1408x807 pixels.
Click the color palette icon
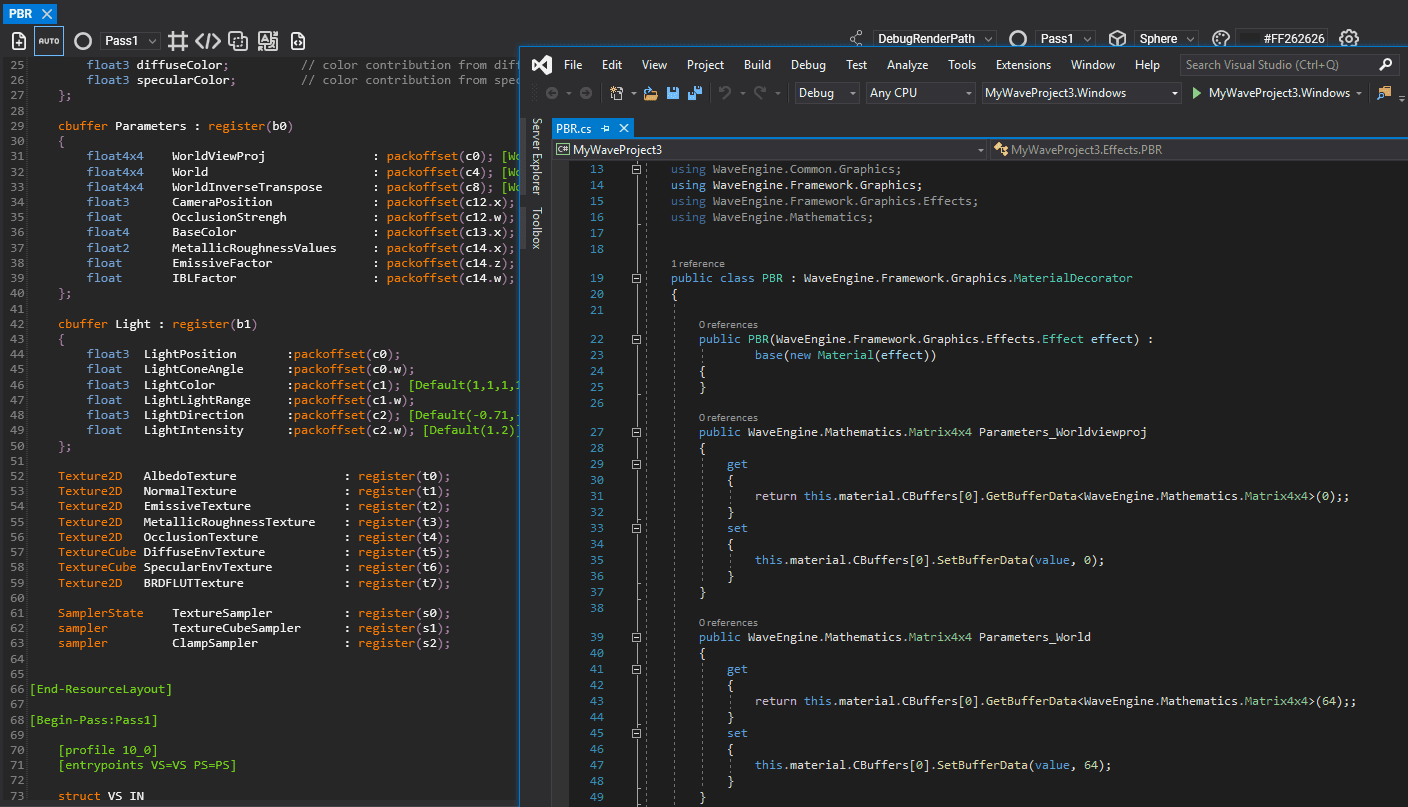(1220, 39)
